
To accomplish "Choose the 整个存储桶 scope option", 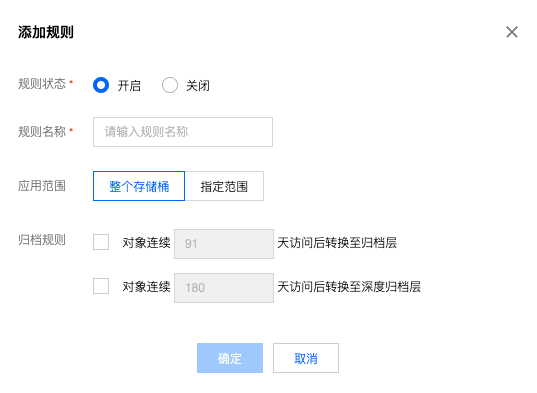I will tap(139, 186).
